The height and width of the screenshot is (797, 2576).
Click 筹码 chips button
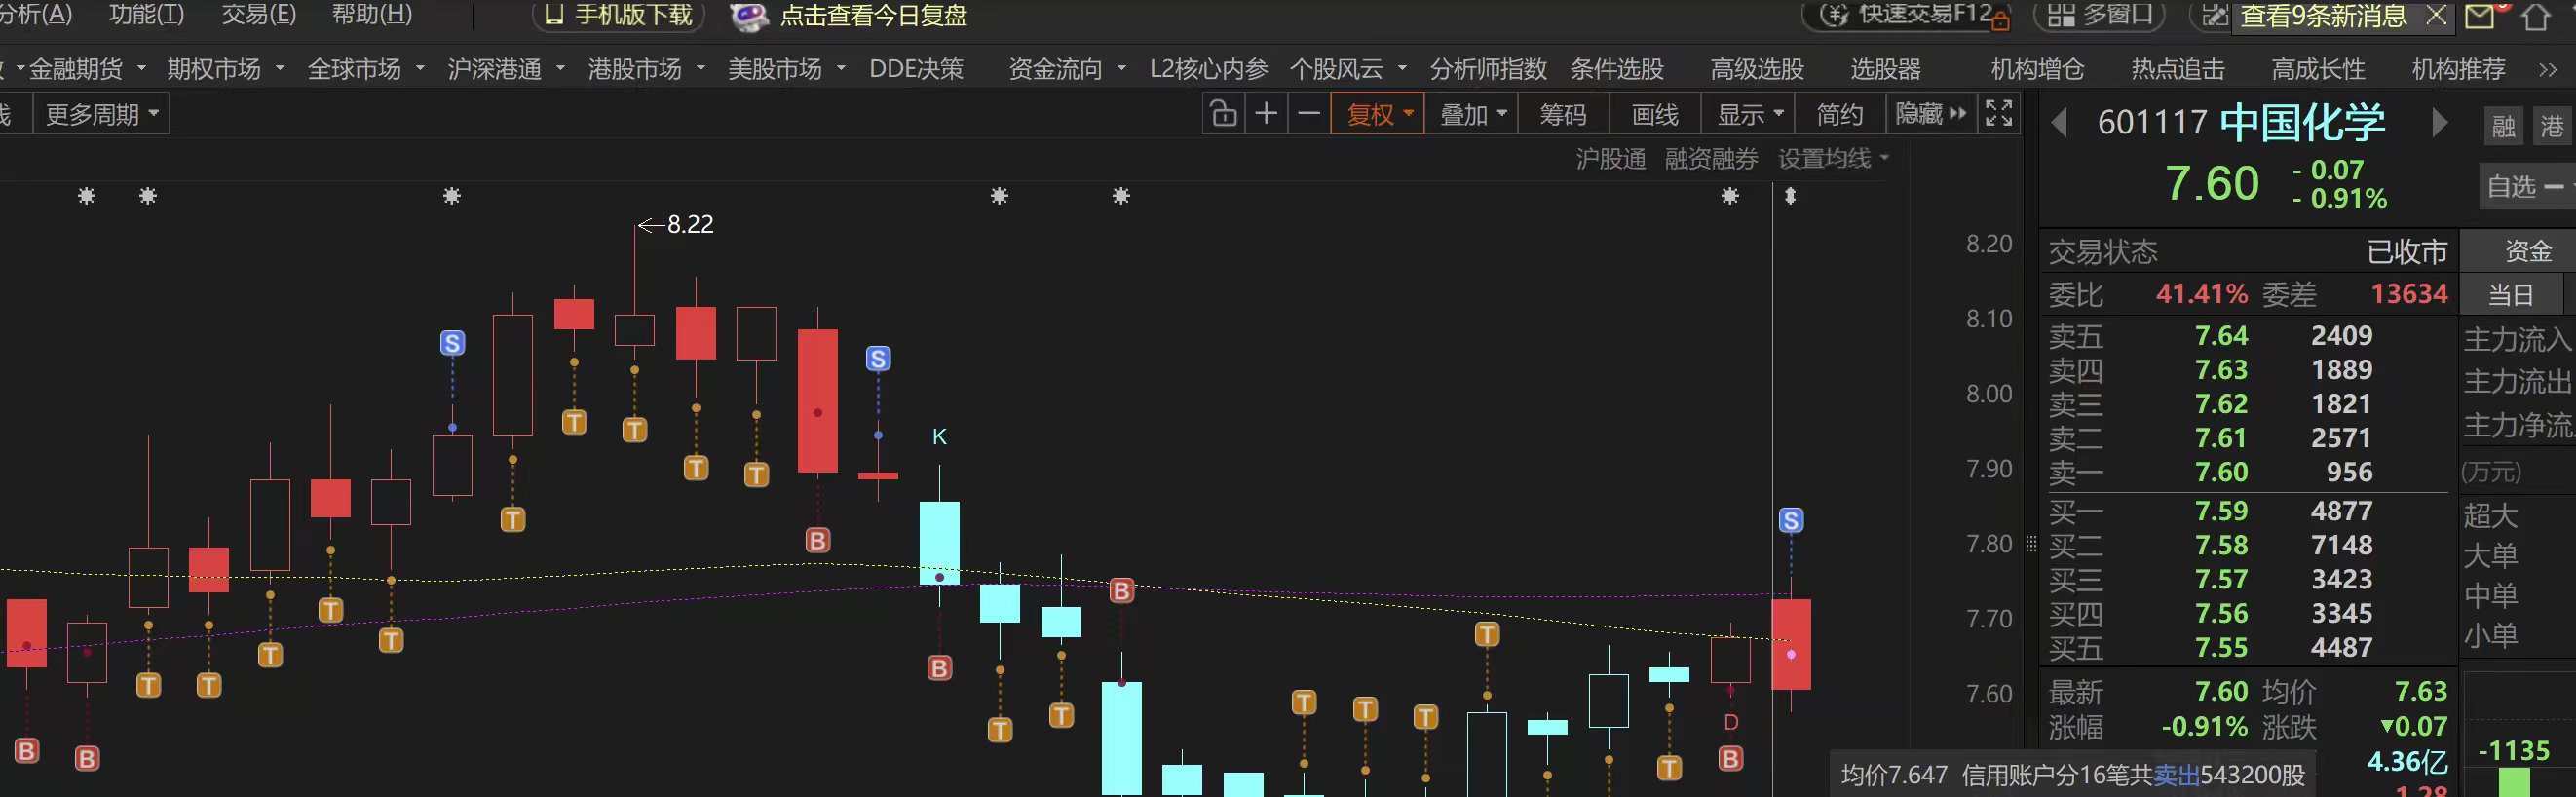click(x=1563, y=114)
